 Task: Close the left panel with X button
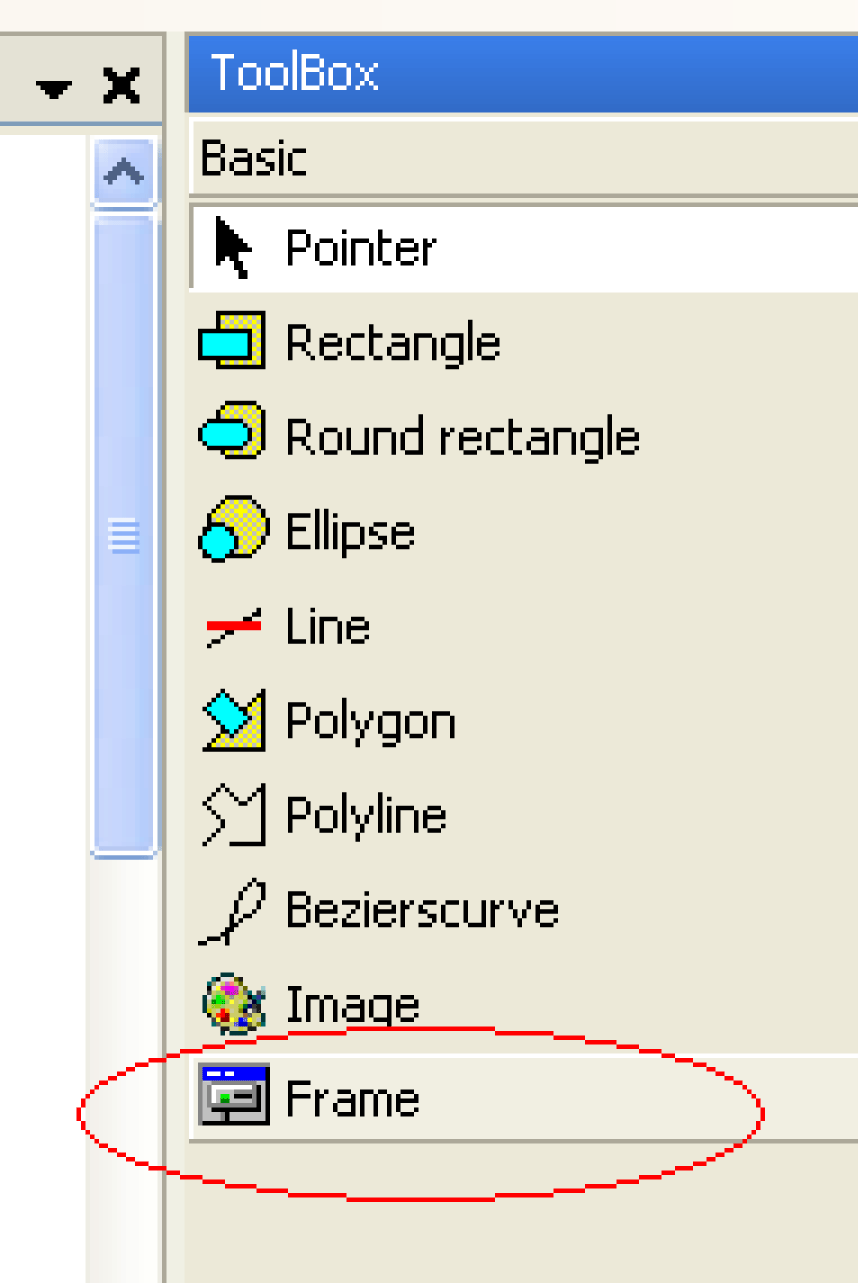coord(122,88)
